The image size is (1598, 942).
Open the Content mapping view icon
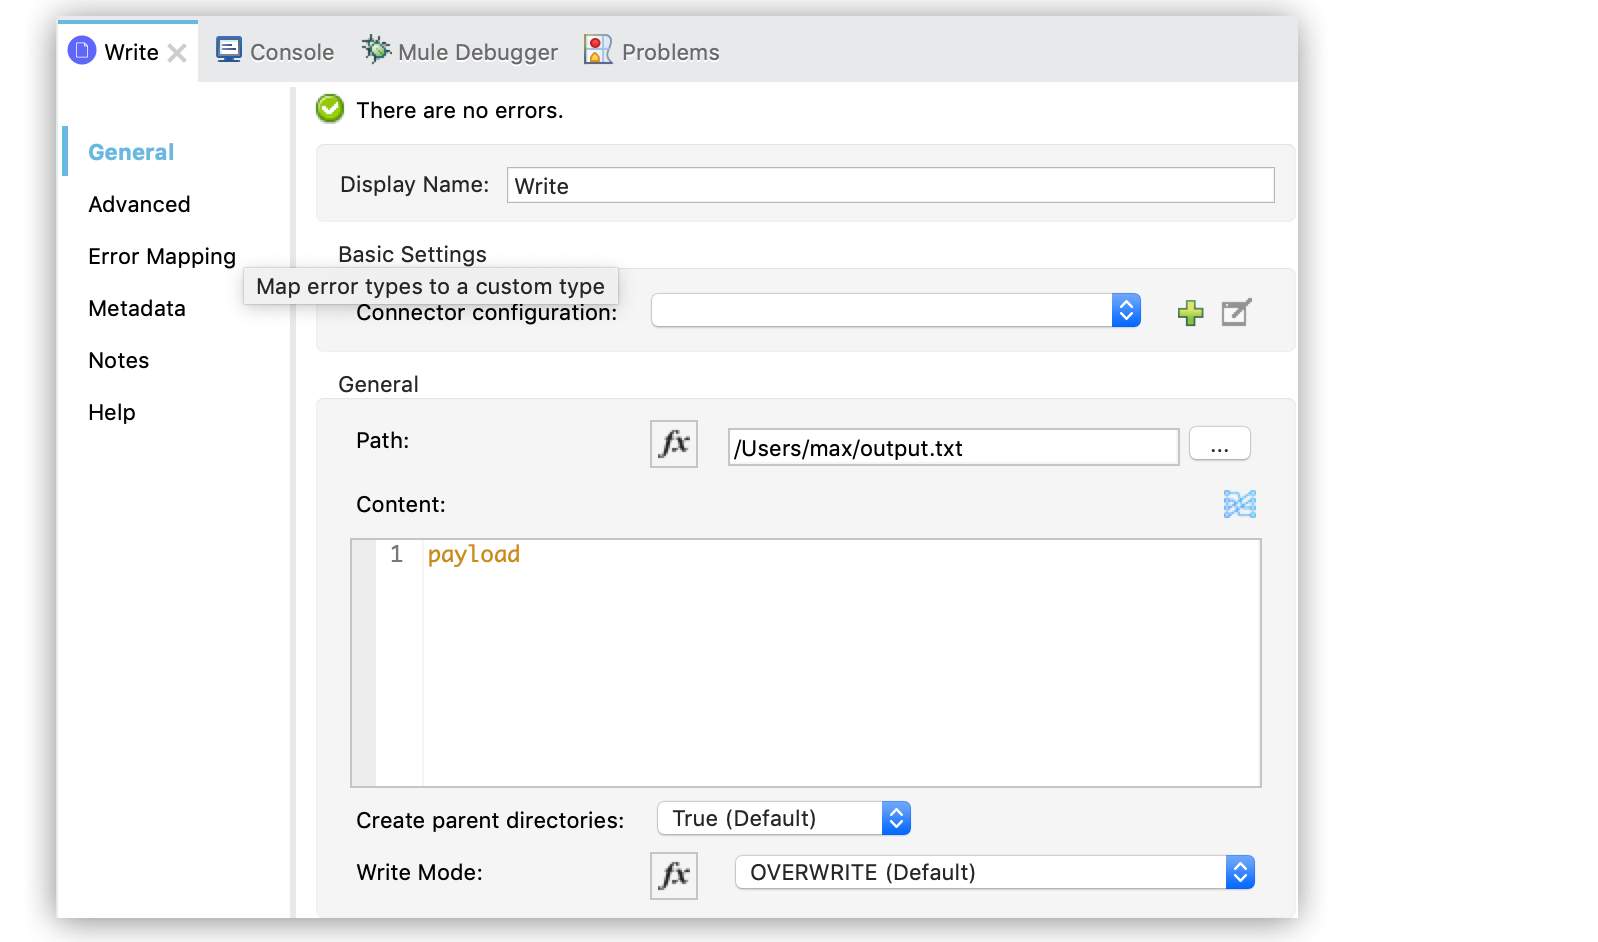[x=1239, y=504]
